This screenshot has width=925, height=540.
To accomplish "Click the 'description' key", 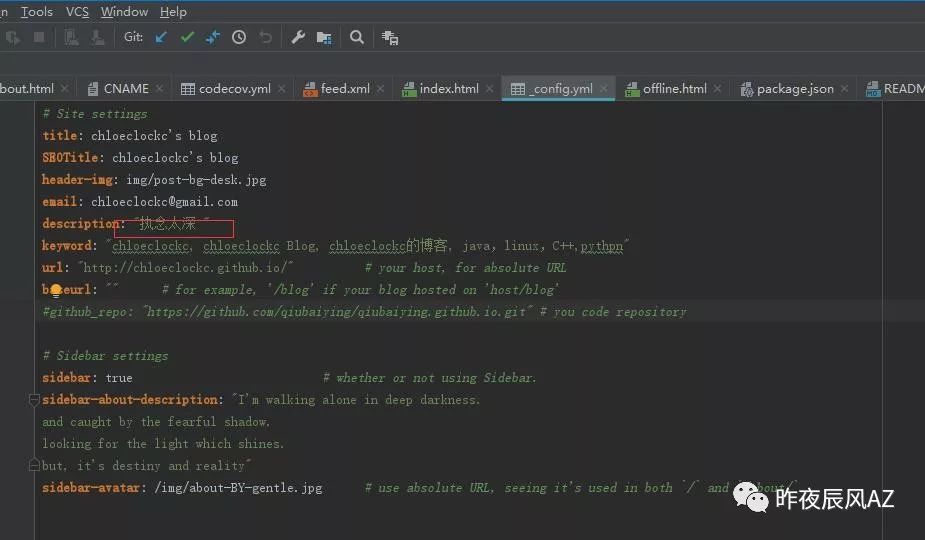I will (81, 224).
